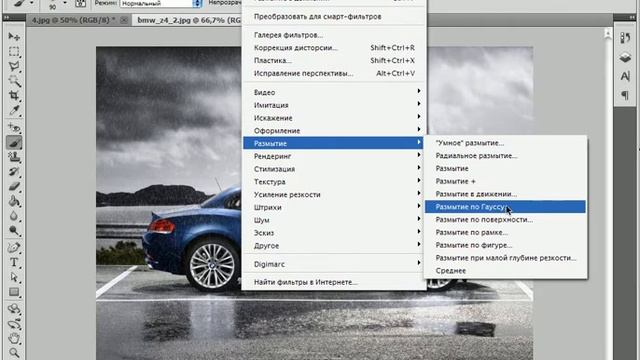Viewport: 640px width, 360px height.
Task: Select the Polygonal Lasso tool
Action: pyautogui.click(x=14, y=67)
